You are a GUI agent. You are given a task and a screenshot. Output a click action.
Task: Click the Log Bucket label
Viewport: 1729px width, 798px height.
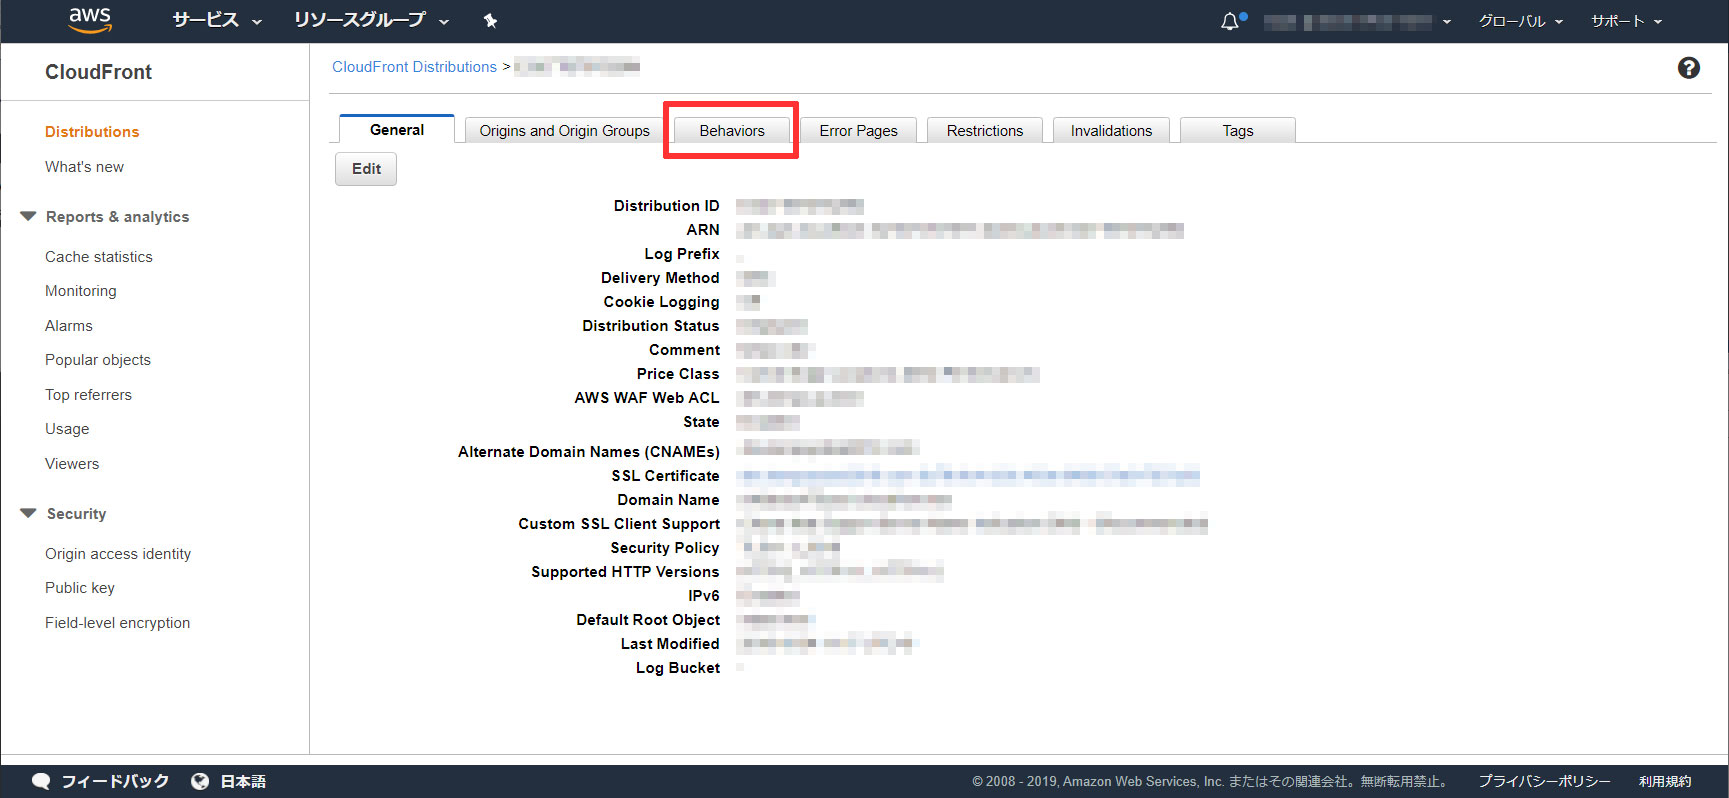point(678,668)
